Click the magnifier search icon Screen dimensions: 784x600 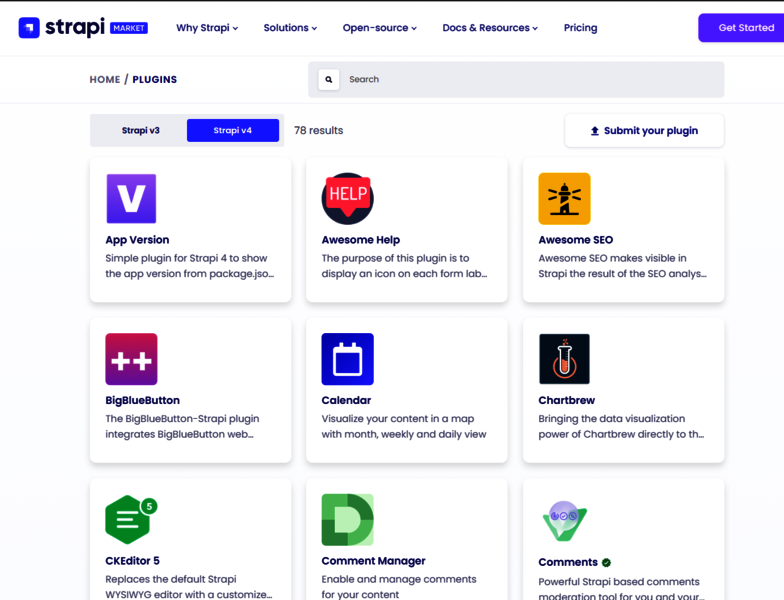pyautogui.click(x=328, y=80)
